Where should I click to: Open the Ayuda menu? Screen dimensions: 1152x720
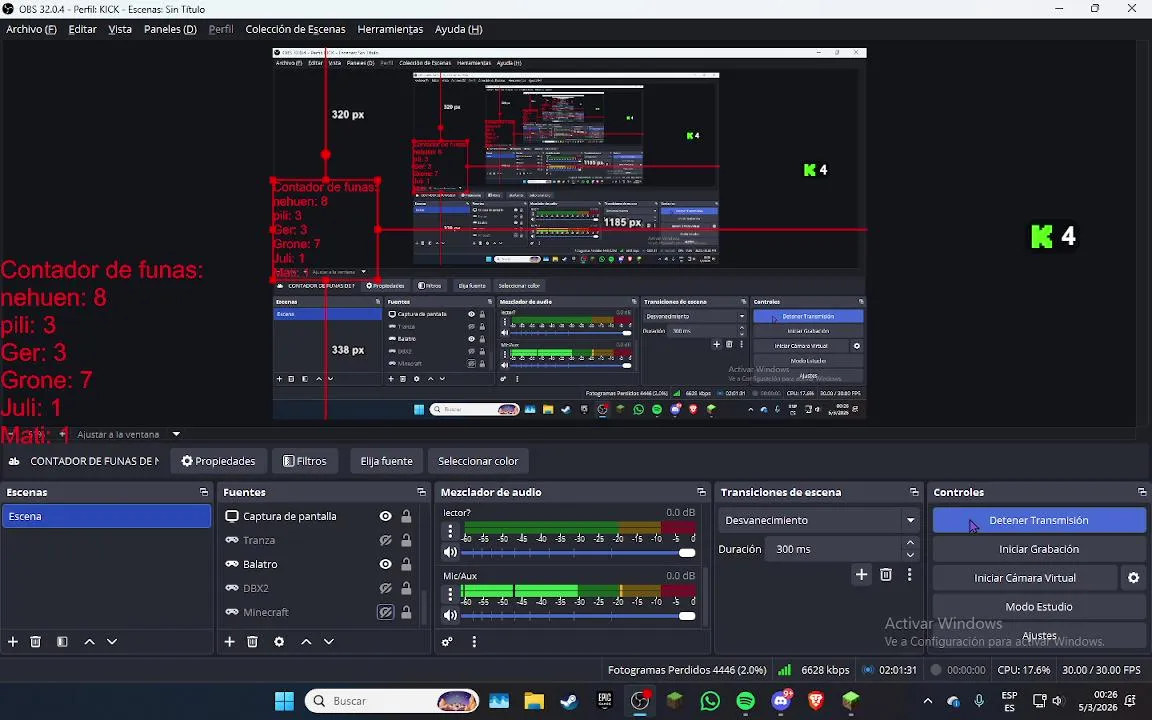458,29
